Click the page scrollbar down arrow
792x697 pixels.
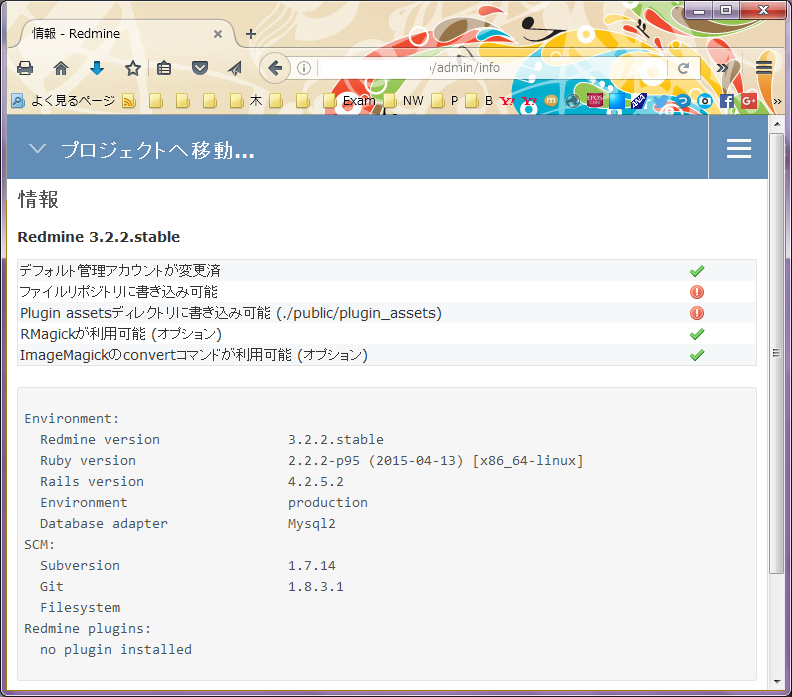coord(777,682)
